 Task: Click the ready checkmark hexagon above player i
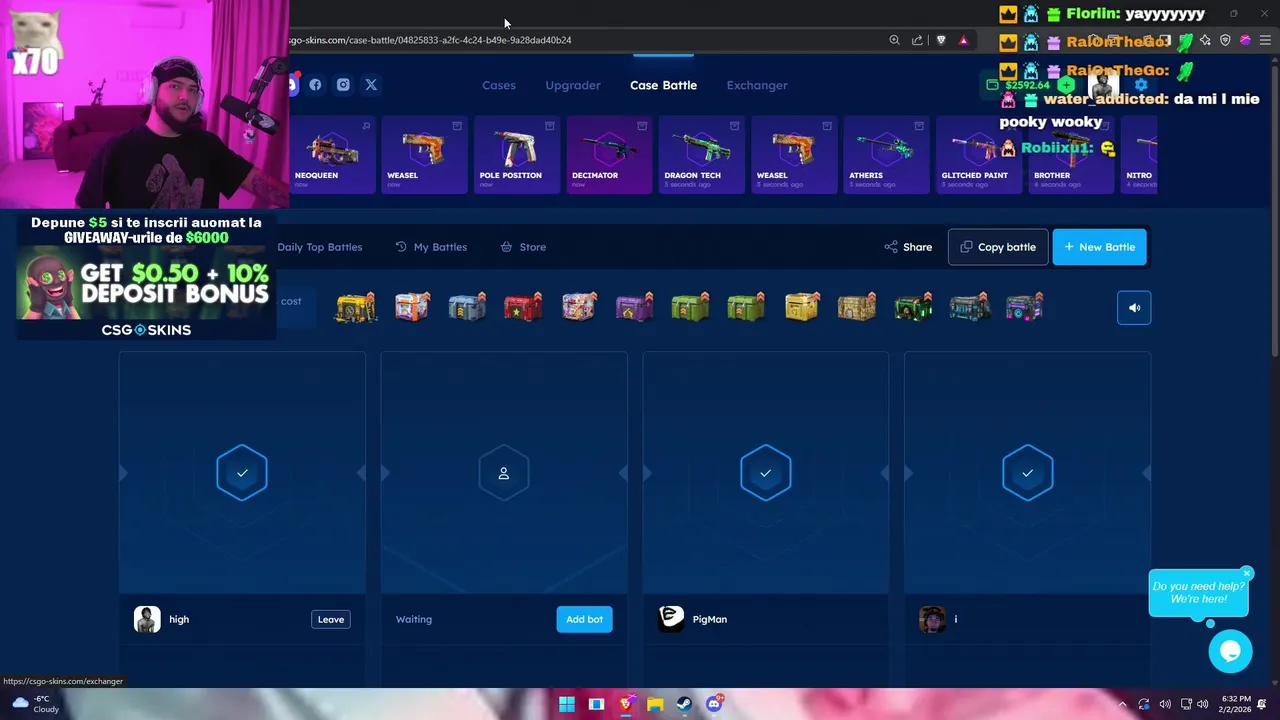pyautogui.click(x=1028, y=473)
